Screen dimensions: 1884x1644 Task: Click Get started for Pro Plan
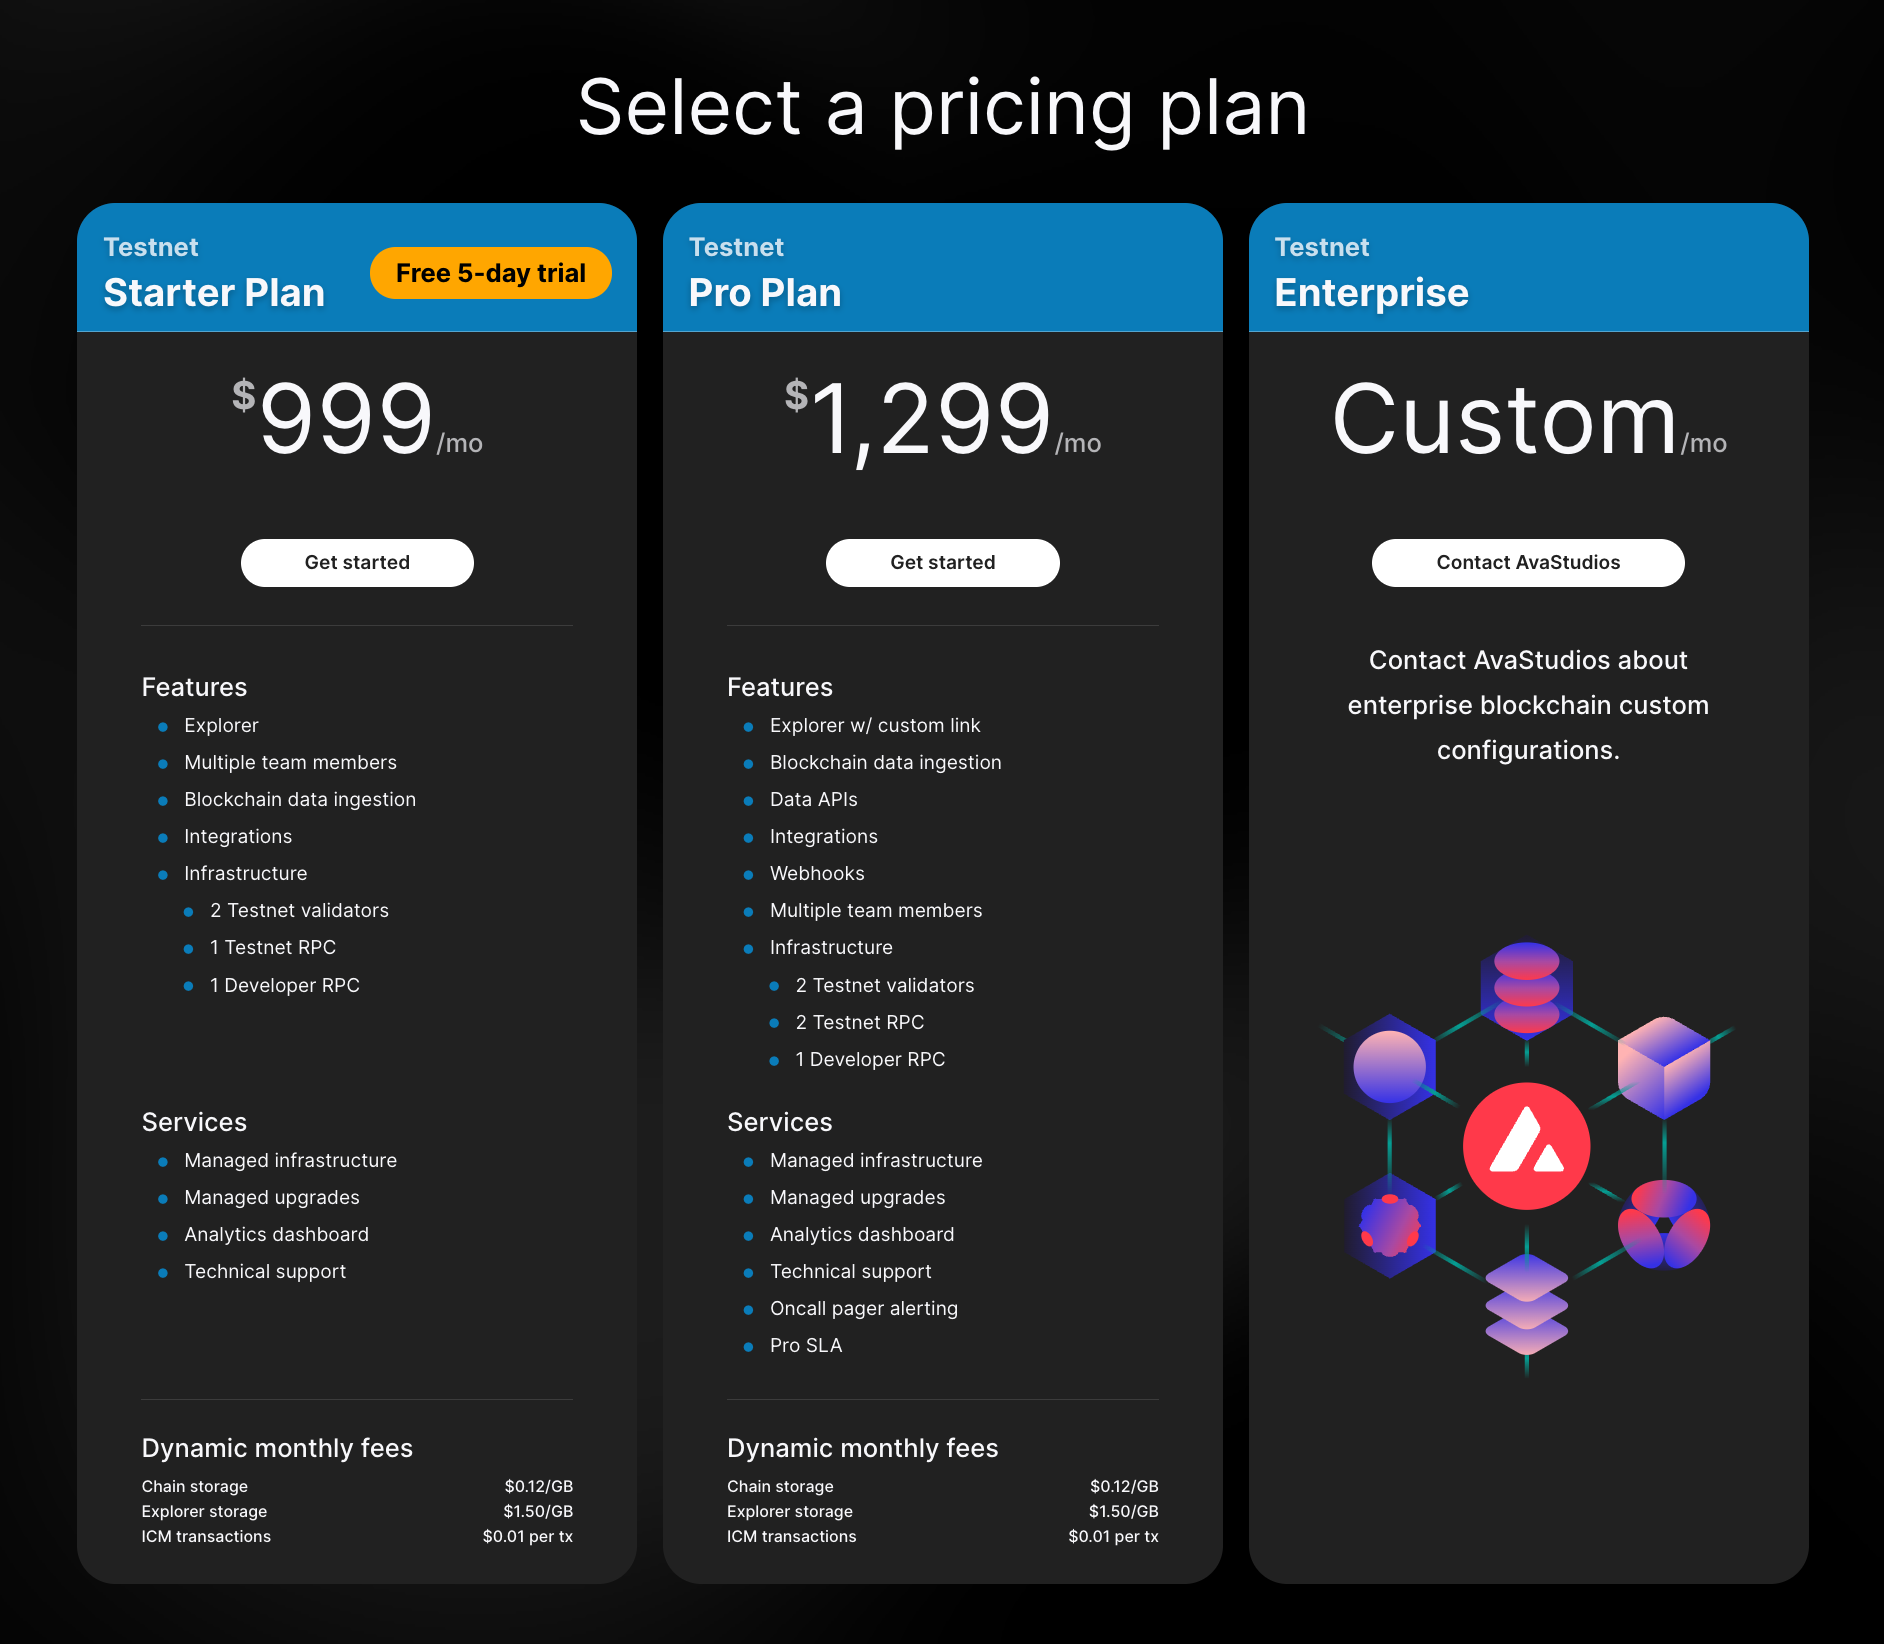click(x=942, y=563)
